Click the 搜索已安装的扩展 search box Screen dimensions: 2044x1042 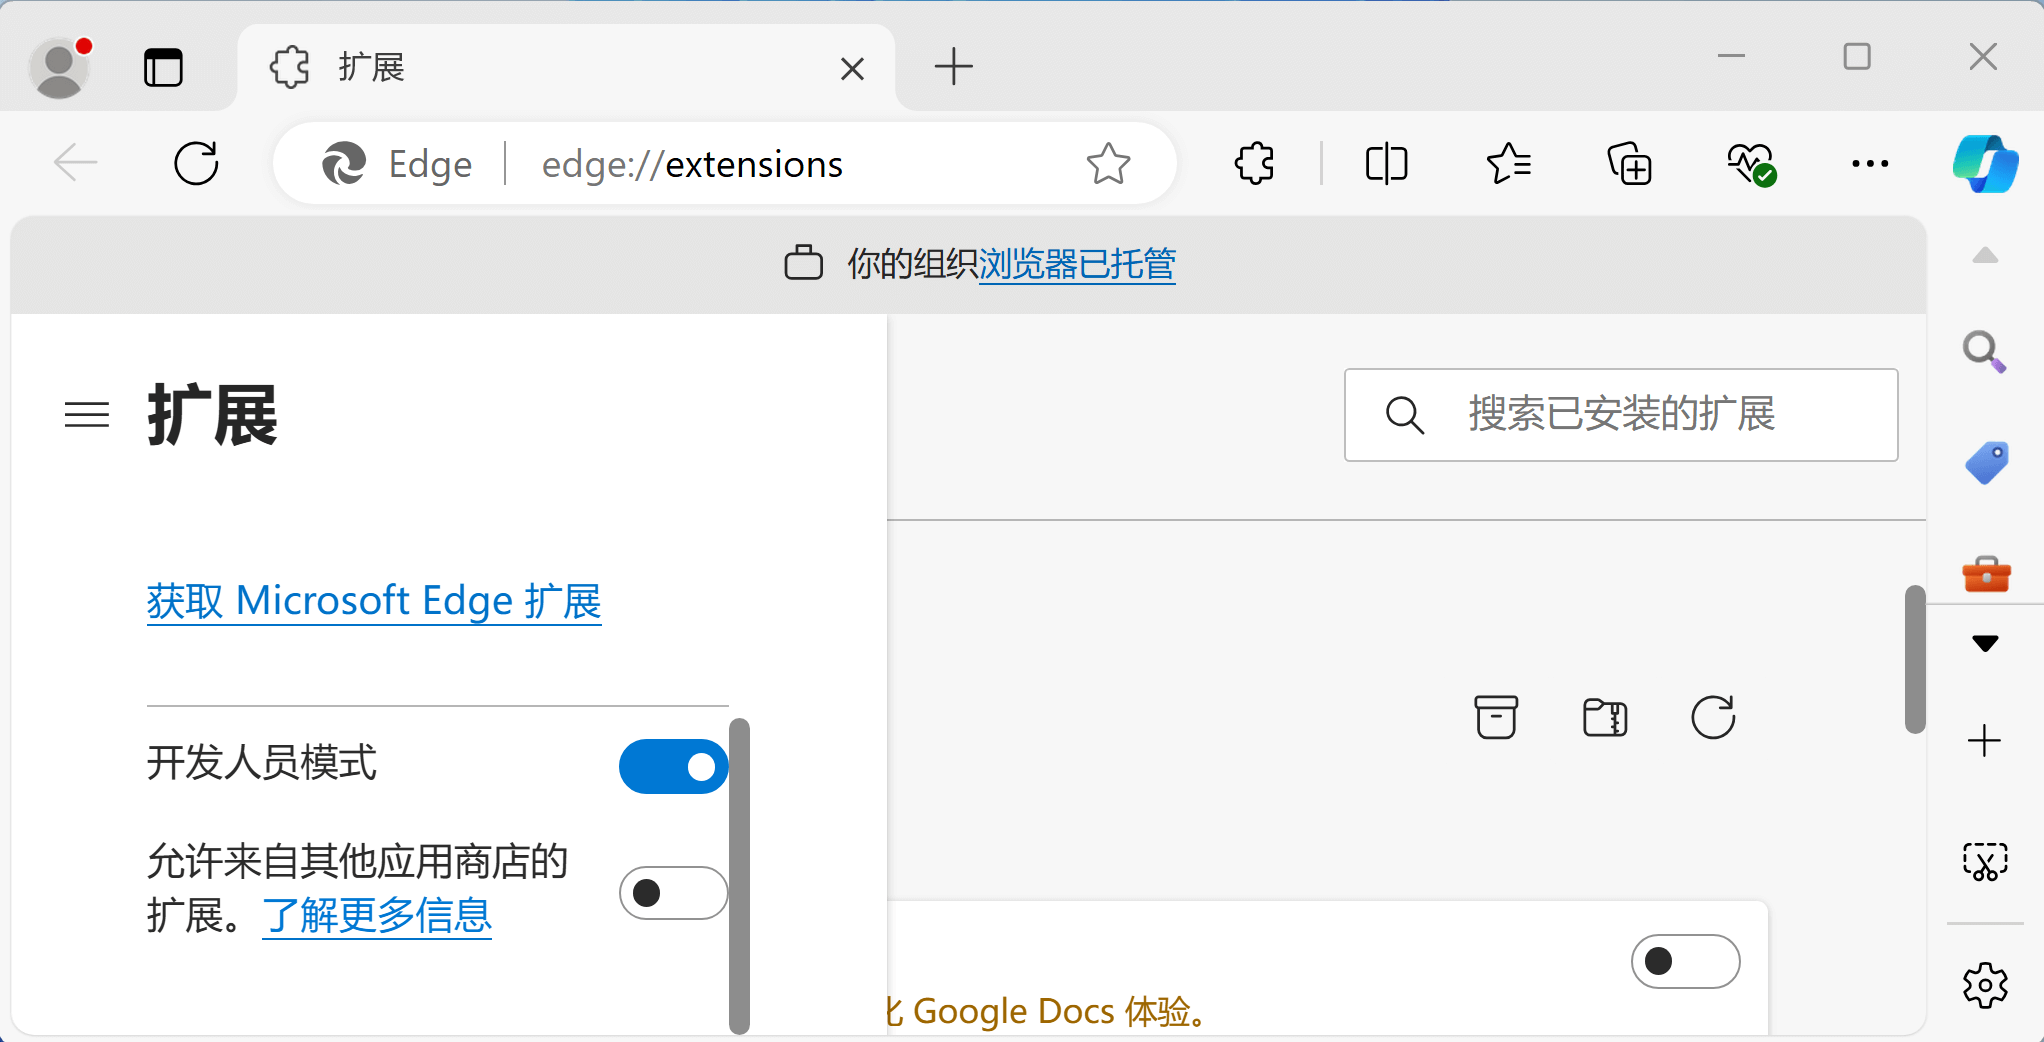pyautogui.click(x=1620, y=415)
